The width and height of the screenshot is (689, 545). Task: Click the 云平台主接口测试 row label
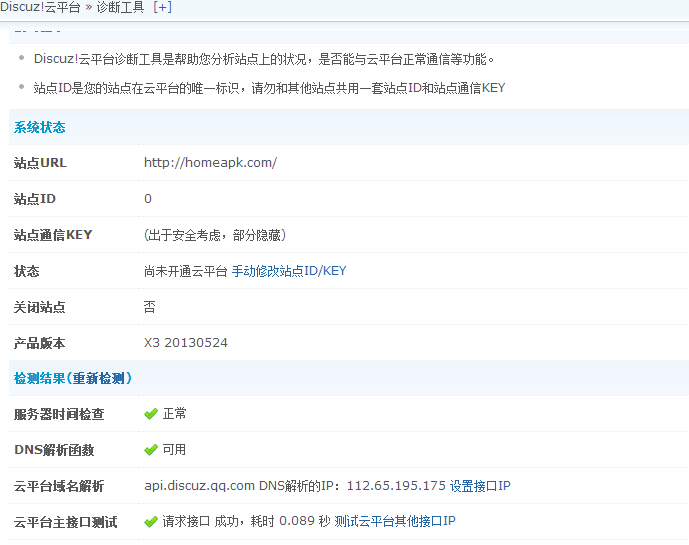tap(65, 522)
